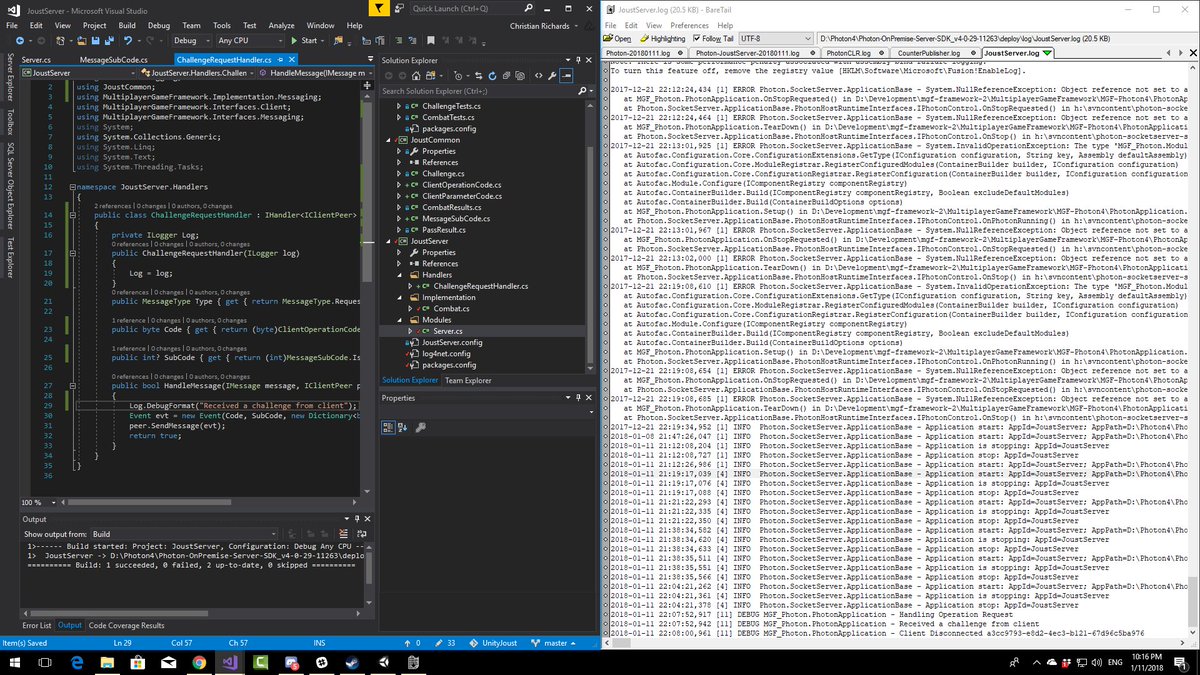Toggle the Follow Tail checkbox

697,38
